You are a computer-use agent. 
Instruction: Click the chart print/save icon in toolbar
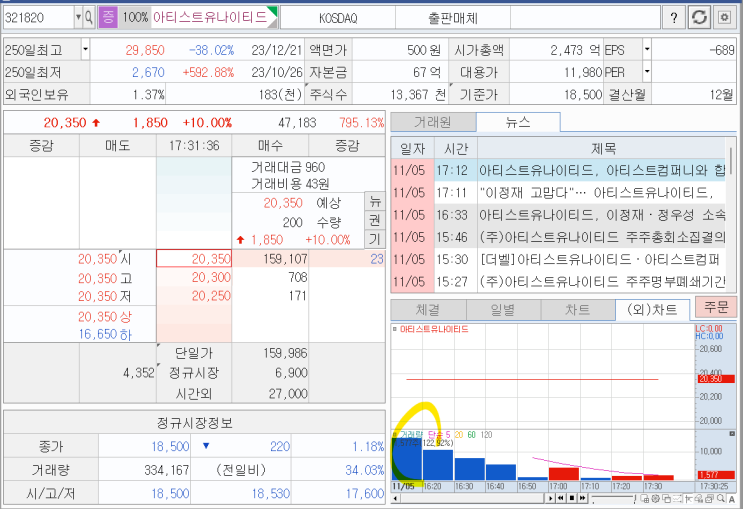click(x=699, y=498)
